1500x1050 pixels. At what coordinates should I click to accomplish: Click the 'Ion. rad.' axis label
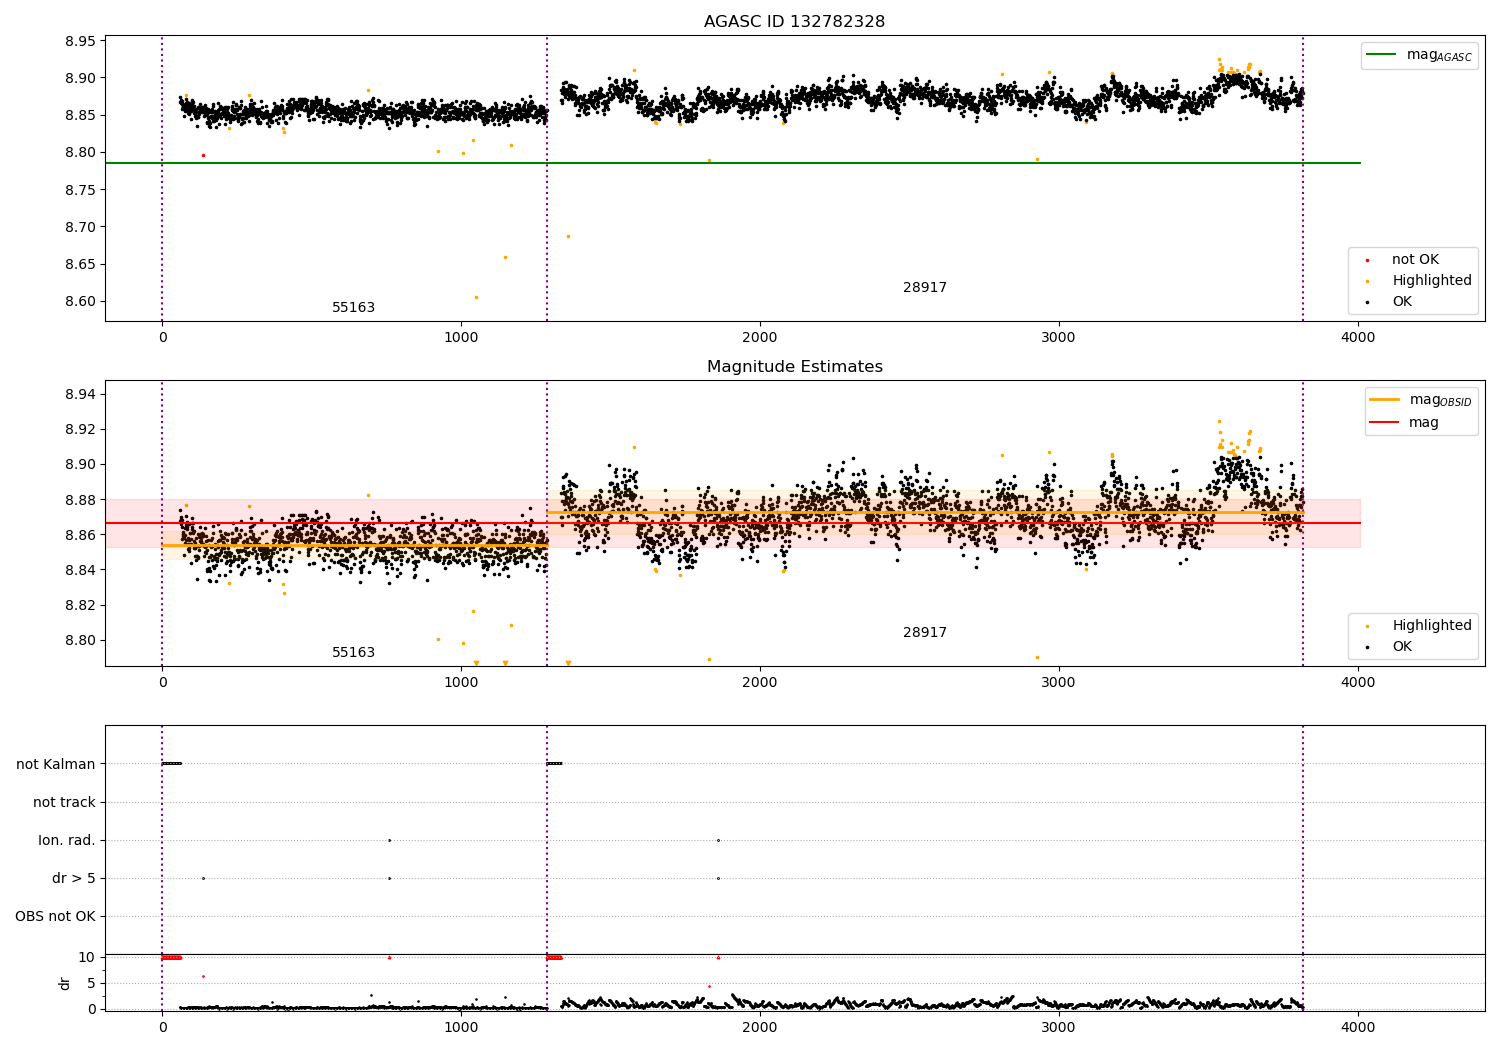[x=67, y=840]
